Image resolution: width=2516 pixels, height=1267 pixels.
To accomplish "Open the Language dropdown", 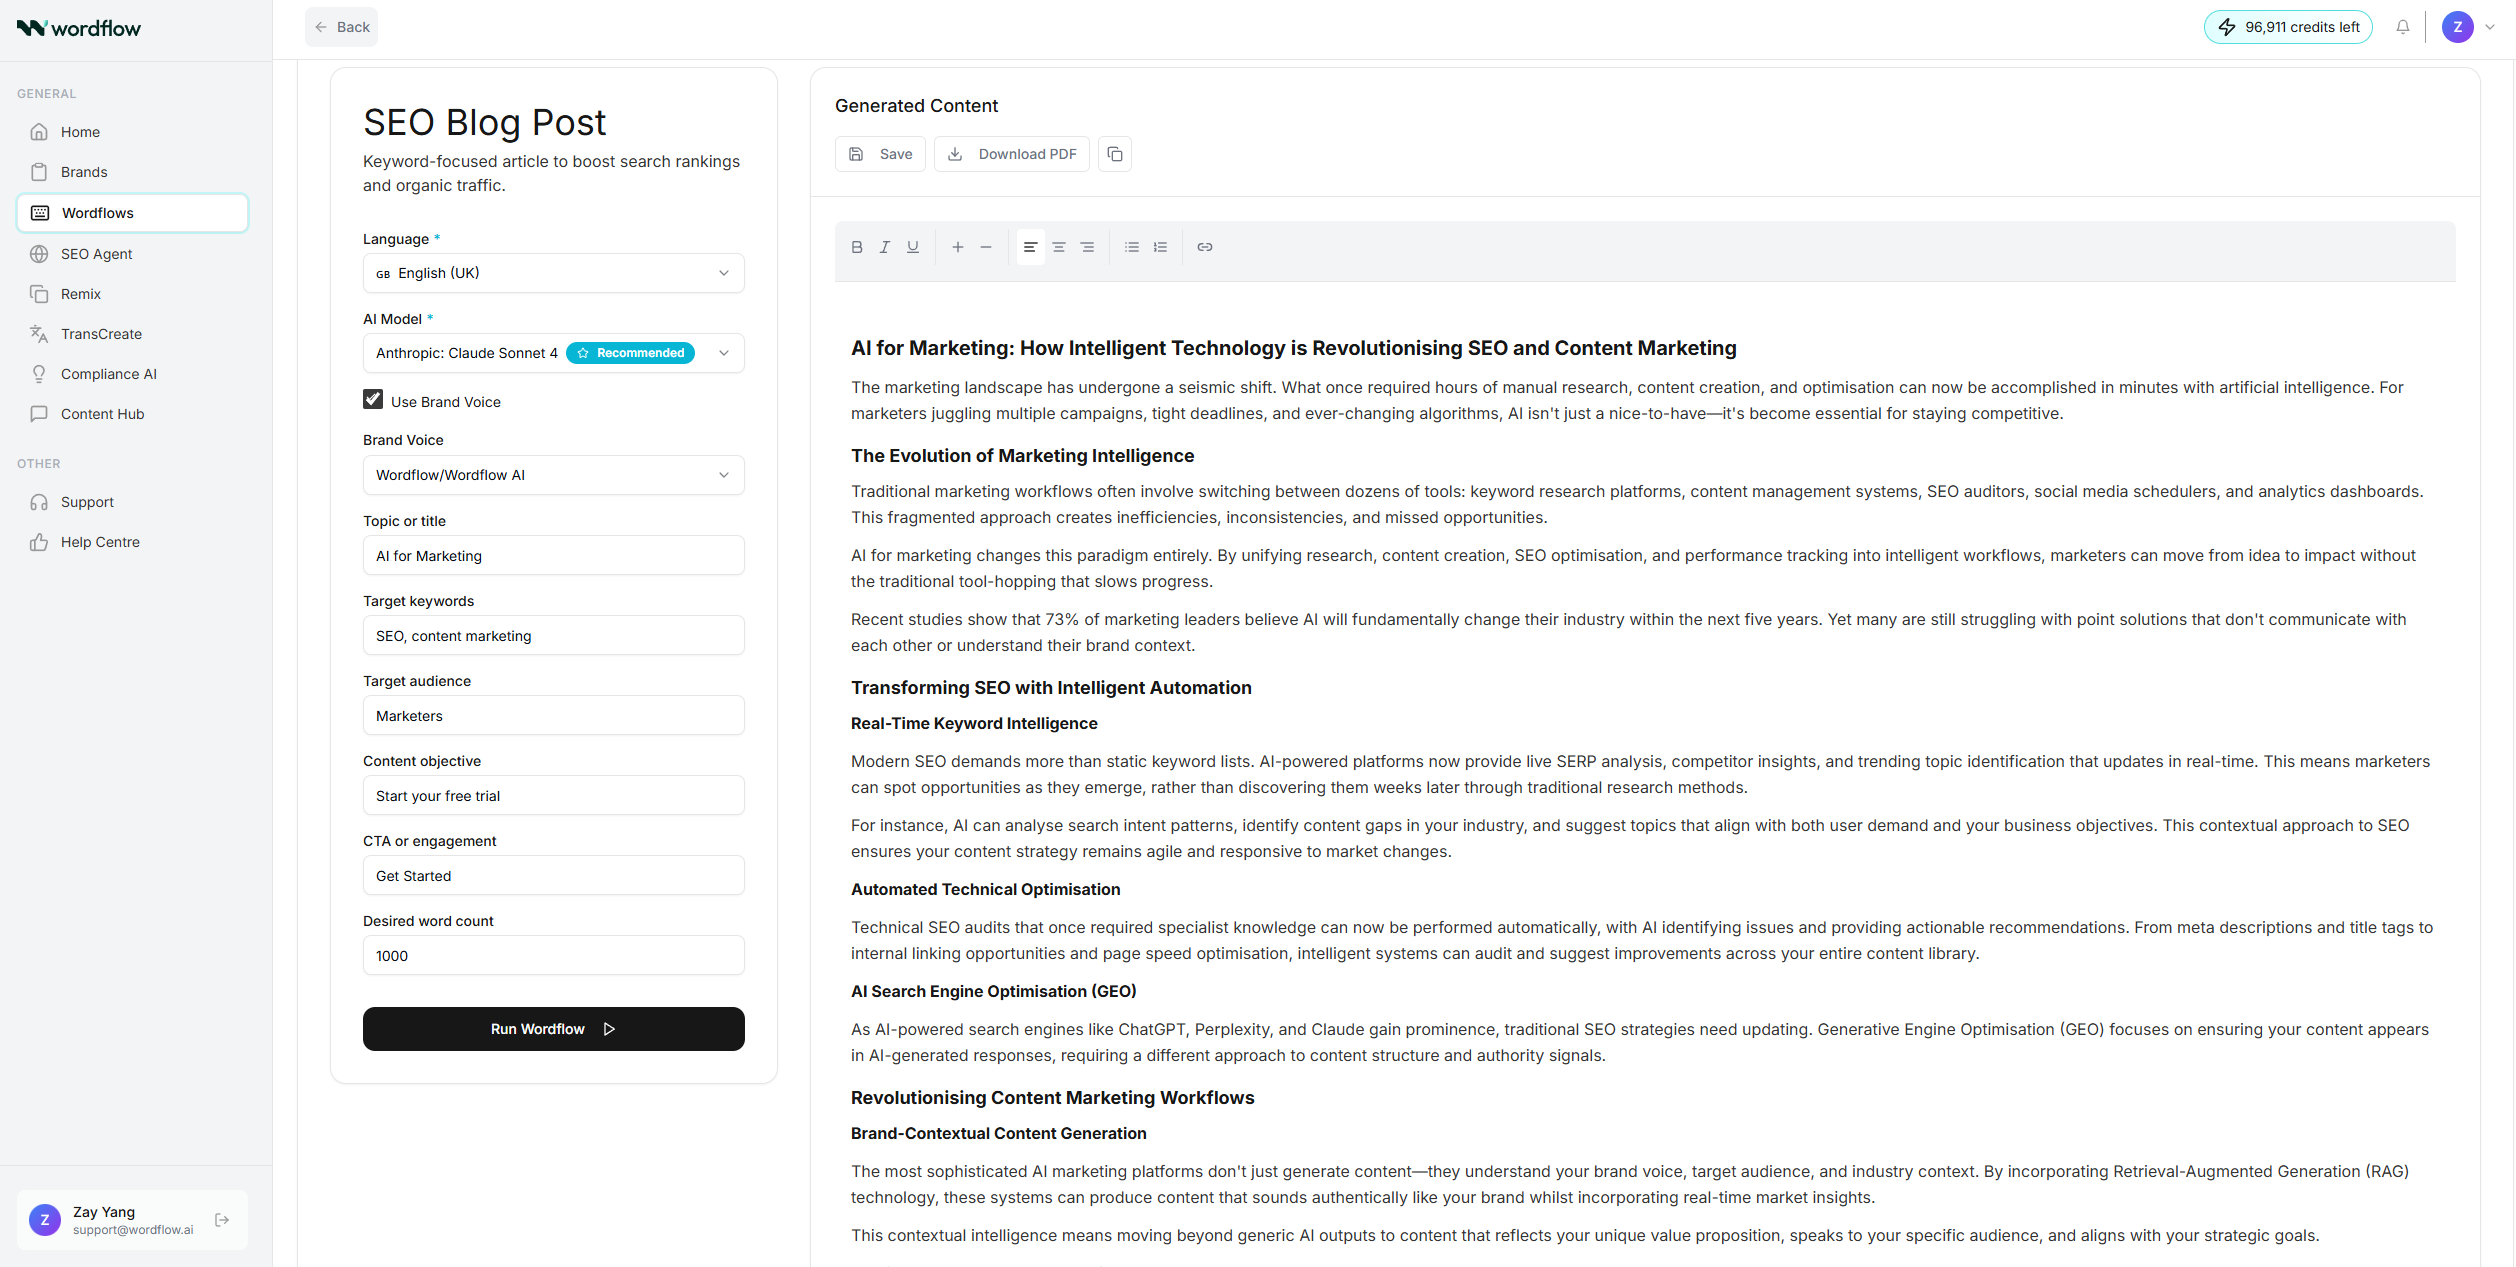I will click(x=553, y=273).
